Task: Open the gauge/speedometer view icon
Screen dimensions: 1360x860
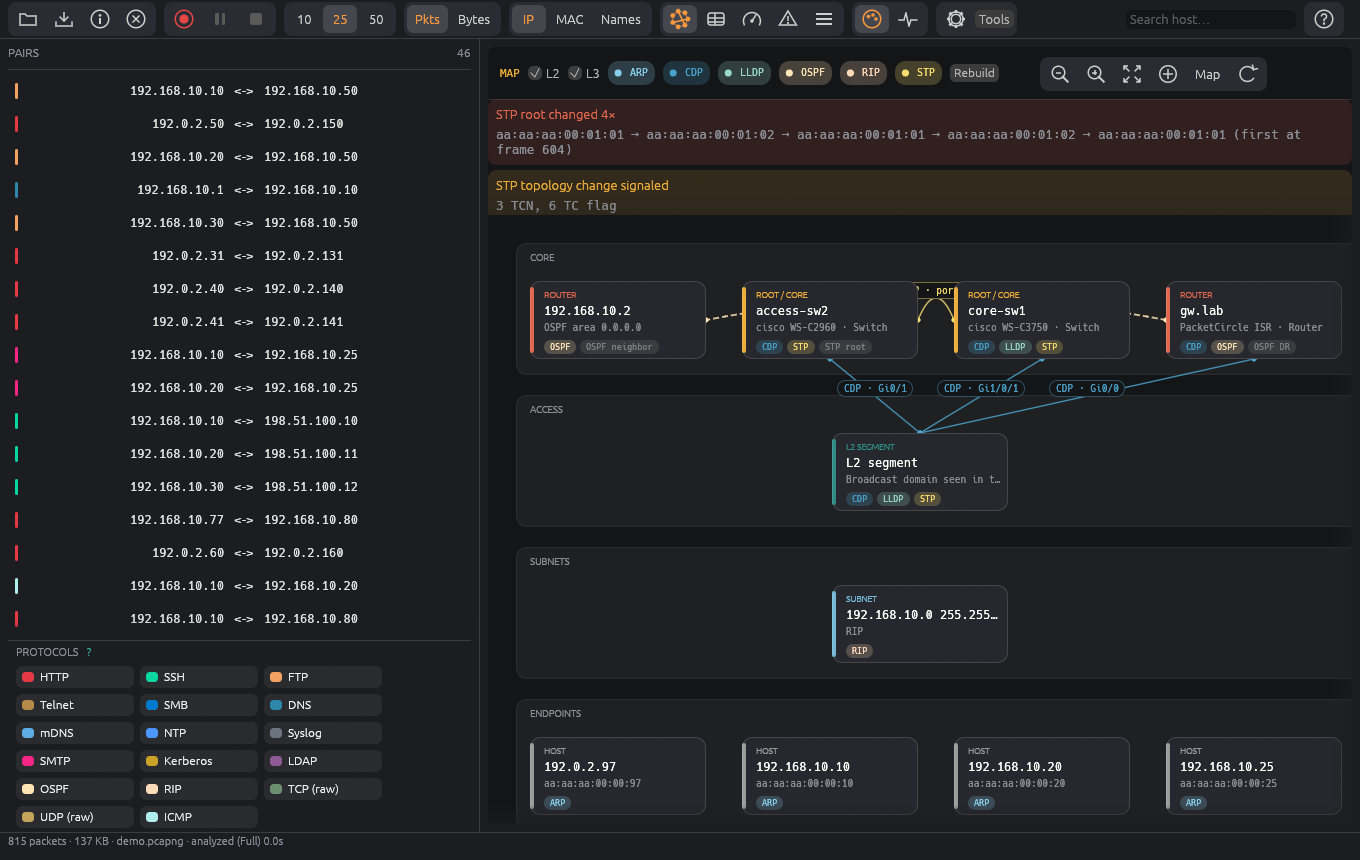Action: tap(752, 19)
